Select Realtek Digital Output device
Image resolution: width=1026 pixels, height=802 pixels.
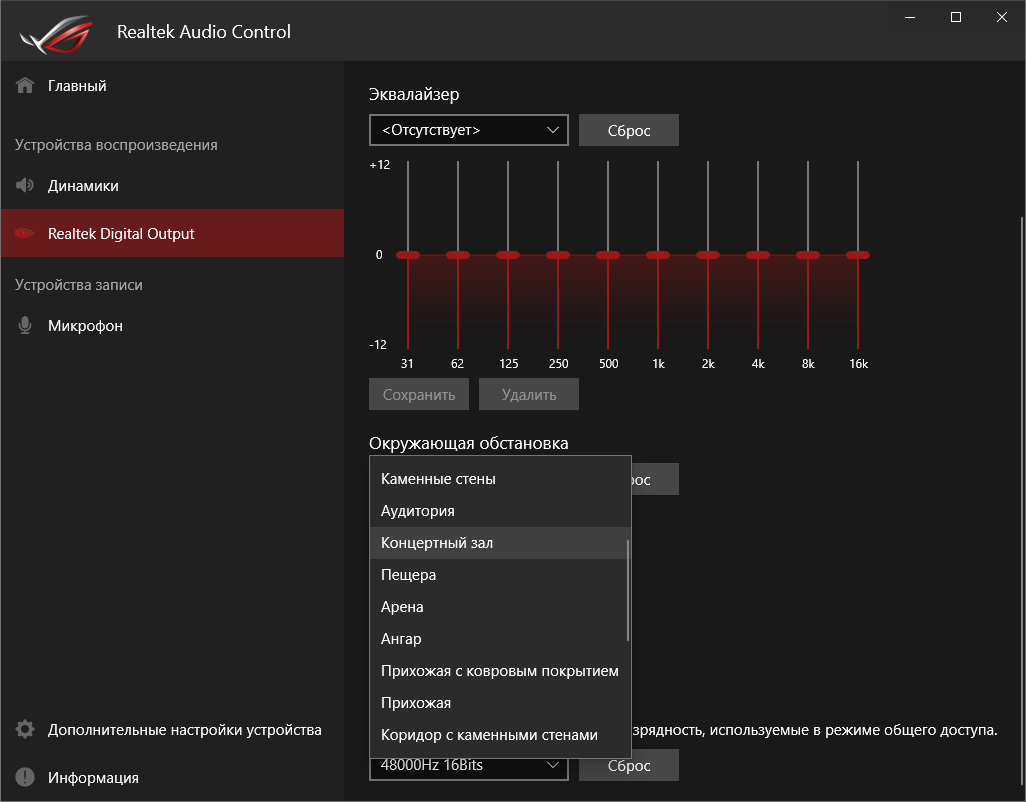pyautogui.click(x=172, y=233)
